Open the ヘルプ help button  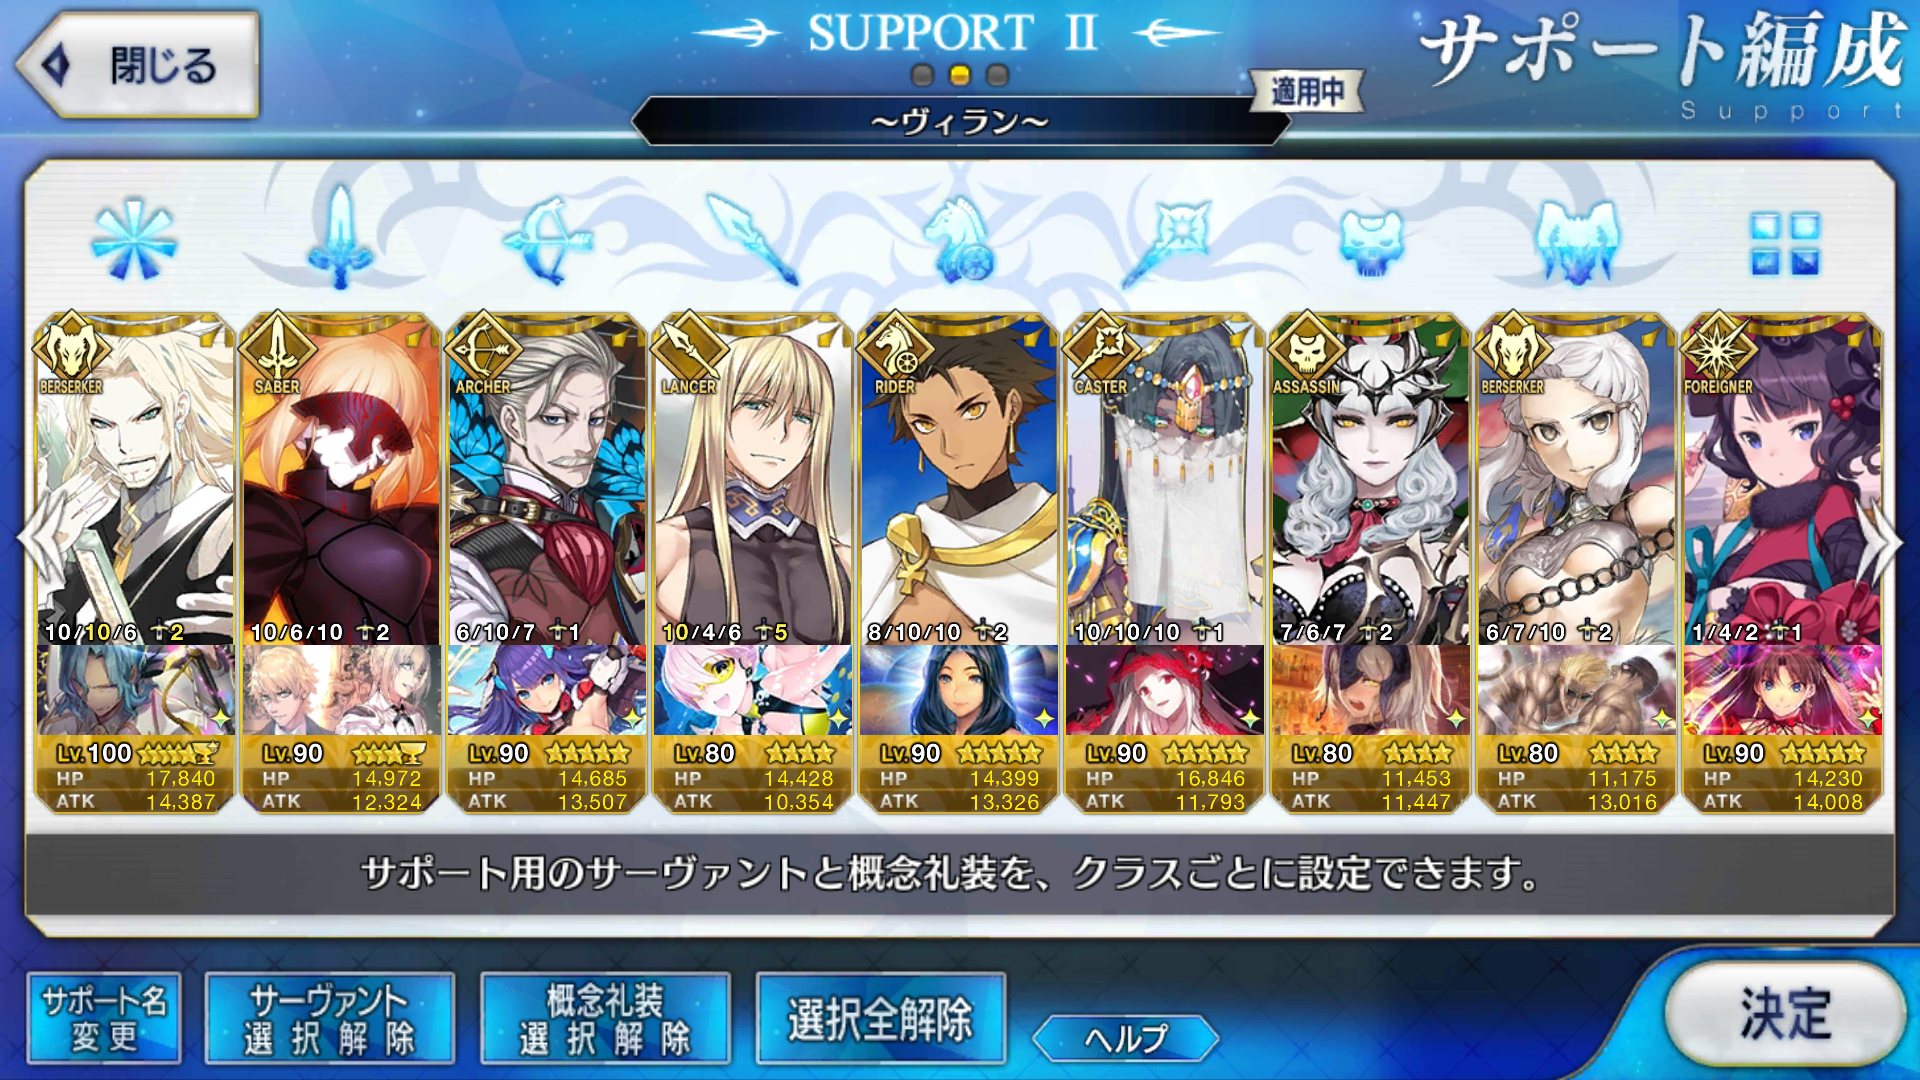[1125, 1038]
